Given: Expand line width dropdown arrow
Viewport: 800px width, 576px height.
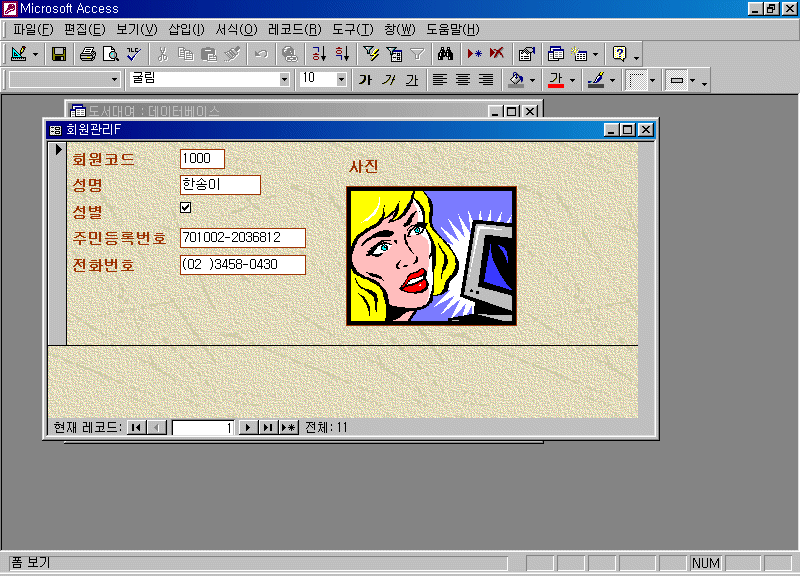Looking at the screenshot, I should point(652,81).
